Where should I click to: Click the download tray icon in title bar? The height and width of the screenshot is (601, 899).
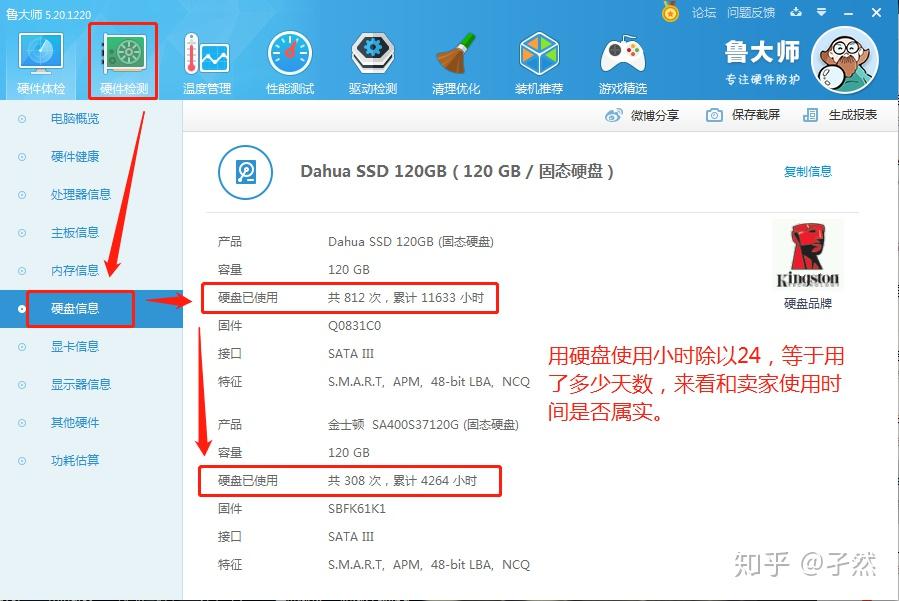[x=796, y=12]
